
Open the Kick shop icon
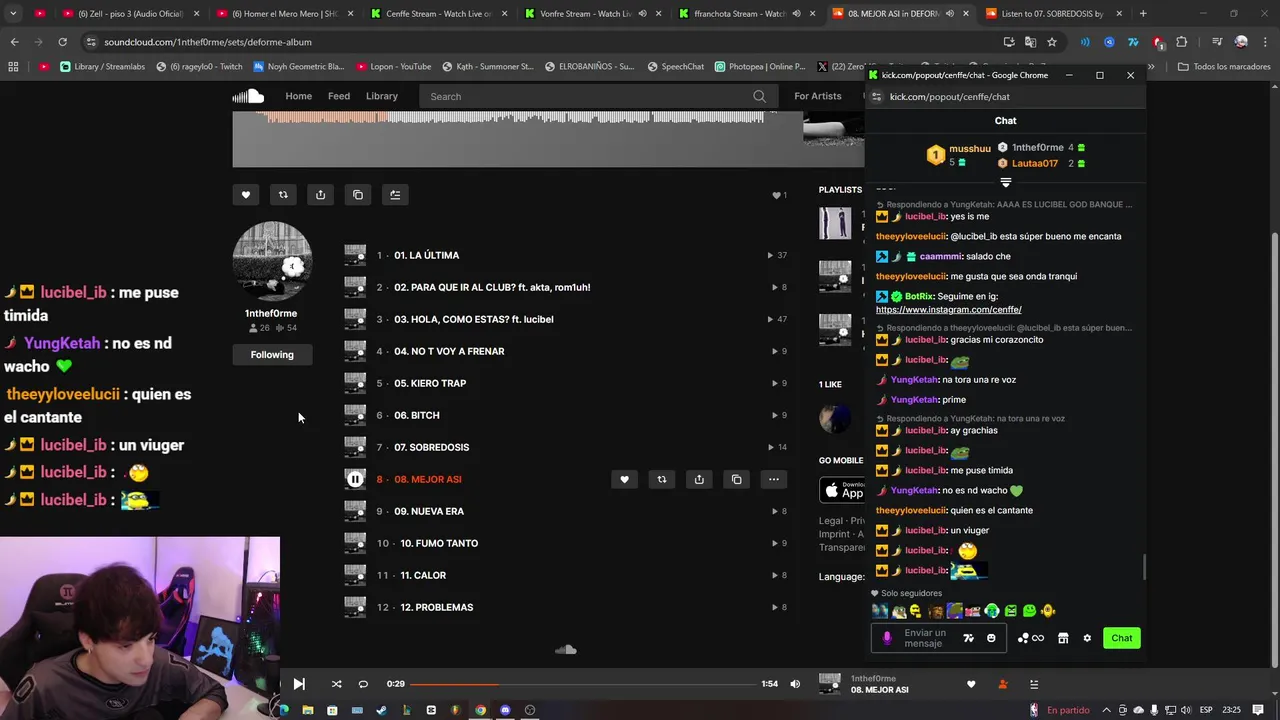1063,638
